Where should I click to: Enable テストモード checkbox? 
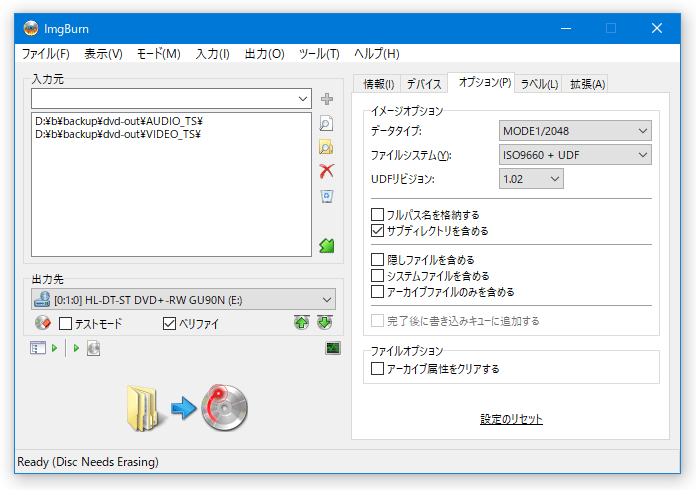coord(65,324)
